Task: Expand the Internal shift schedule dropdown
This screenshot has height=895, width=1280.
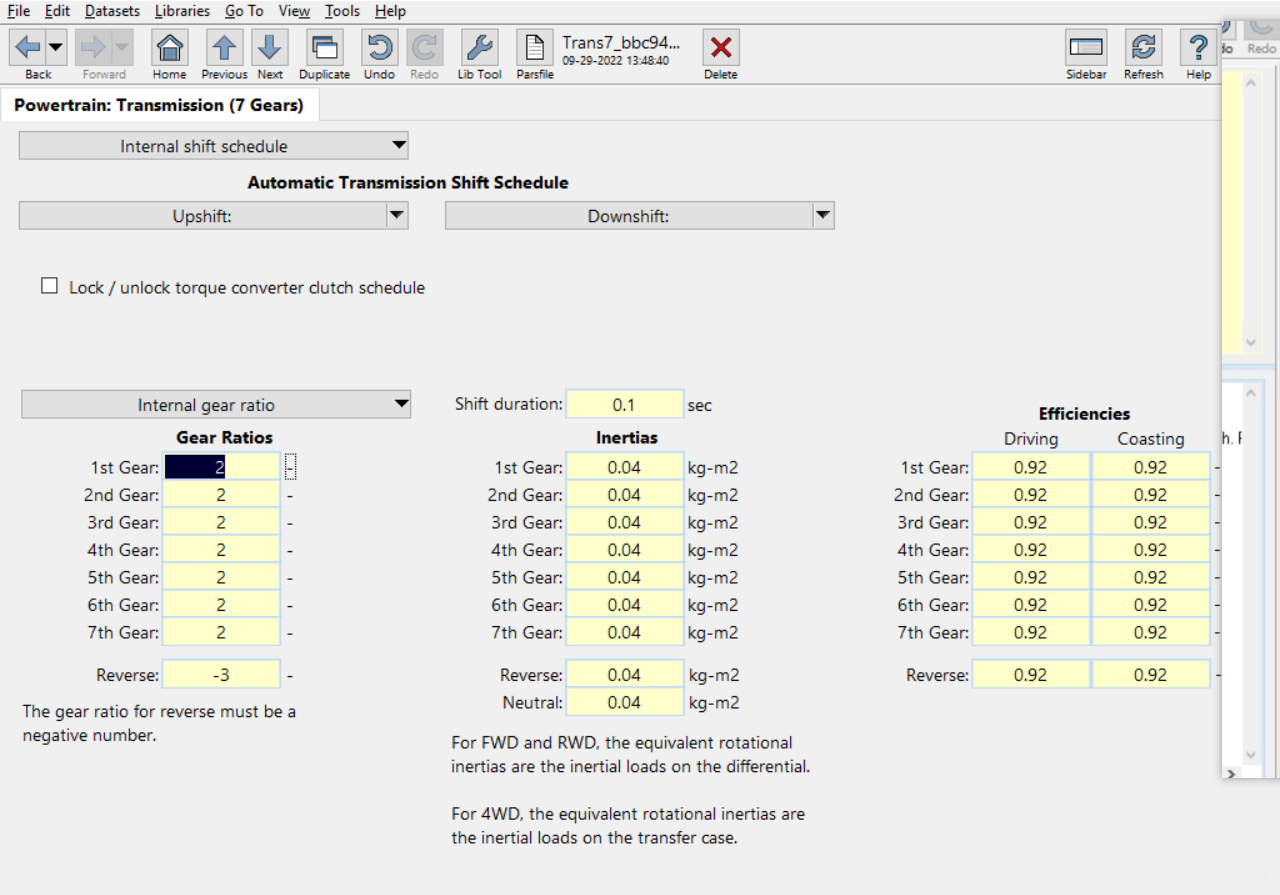Action: pyautogui.click(x=399, y=146)
